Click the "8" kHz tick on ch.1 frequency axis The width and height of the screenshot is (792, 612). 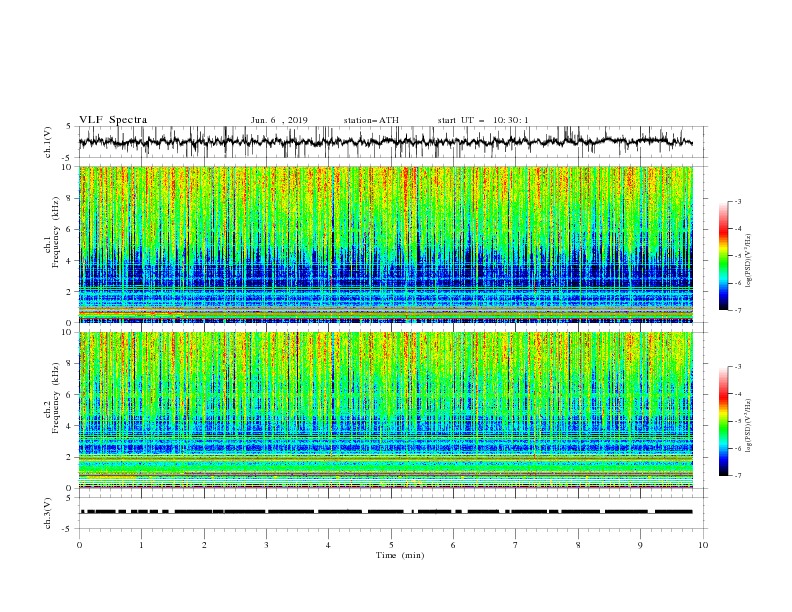point(69,198)
